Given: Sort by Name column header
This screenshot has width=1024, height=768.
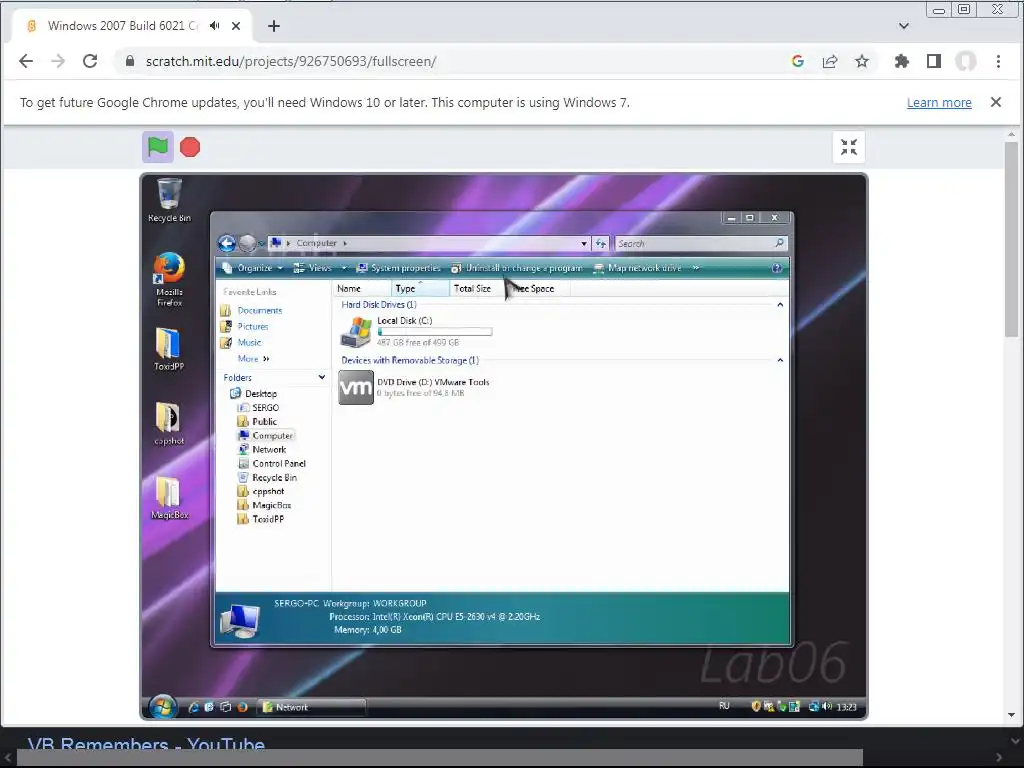Looking at the screenshot, I should coord(362,289).
